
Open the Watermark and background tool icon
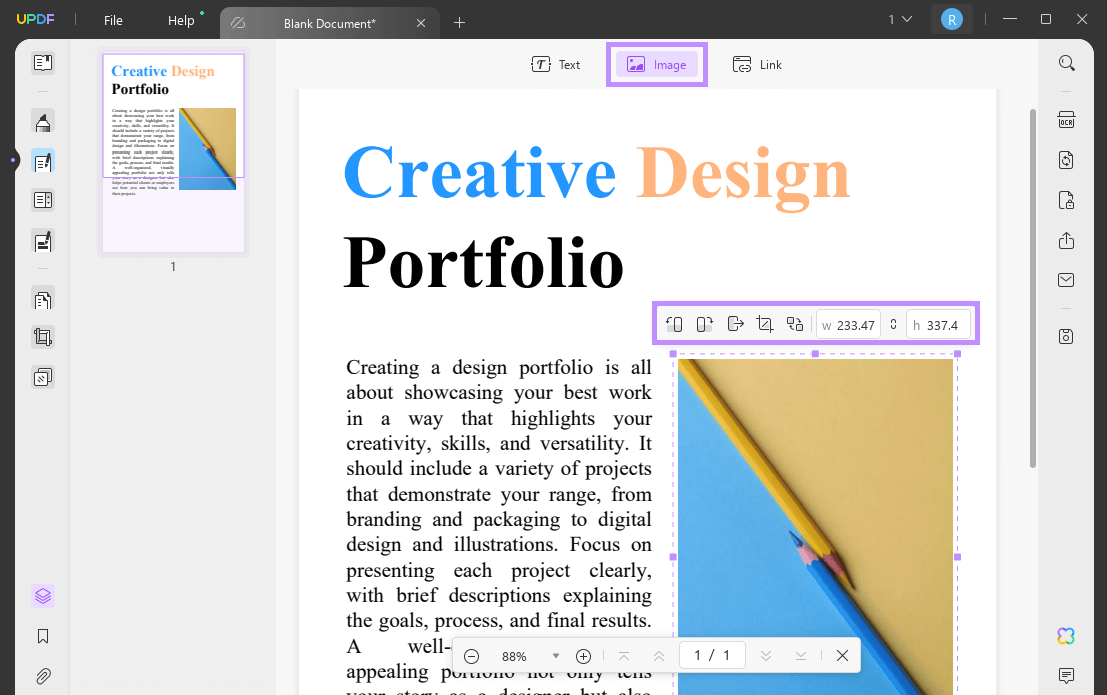pos(43,377)
